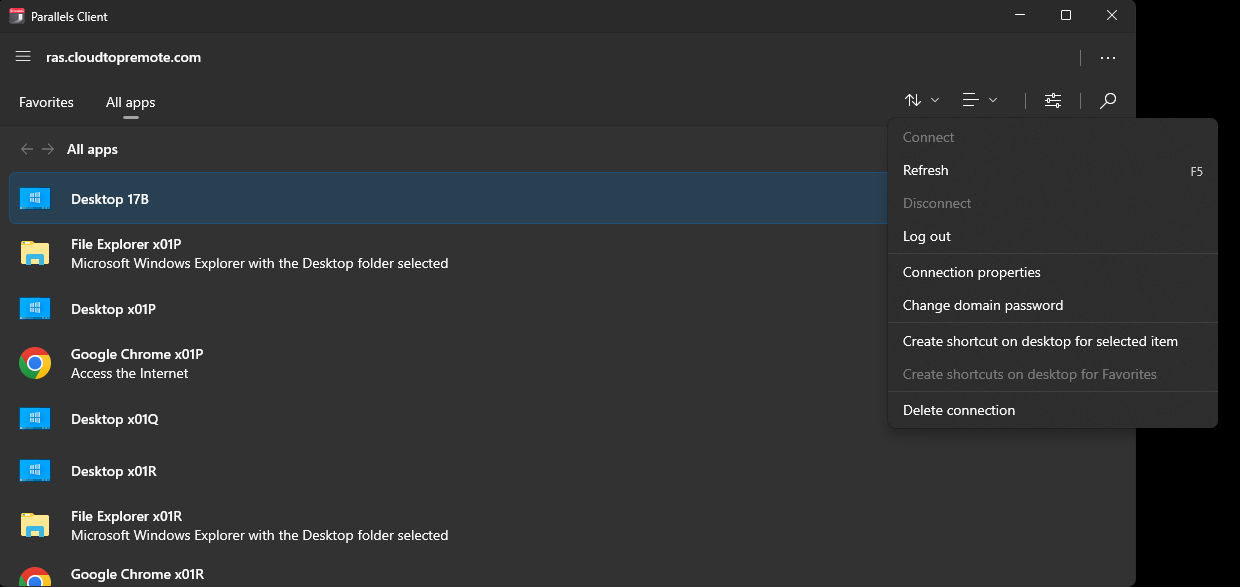The width and height of the screenshot is (1240, 587).
Task: Open the hamburger navigation menu
Action: coord(23,57)
